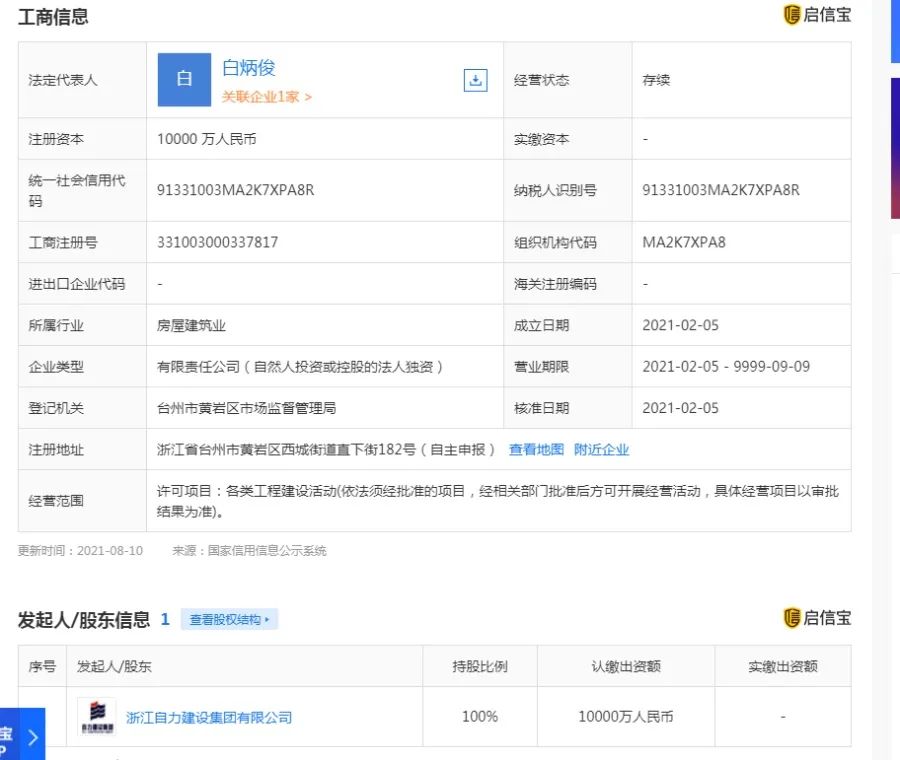Click the 工商信息 section heading
900x760 pixels.
[53, 17]
